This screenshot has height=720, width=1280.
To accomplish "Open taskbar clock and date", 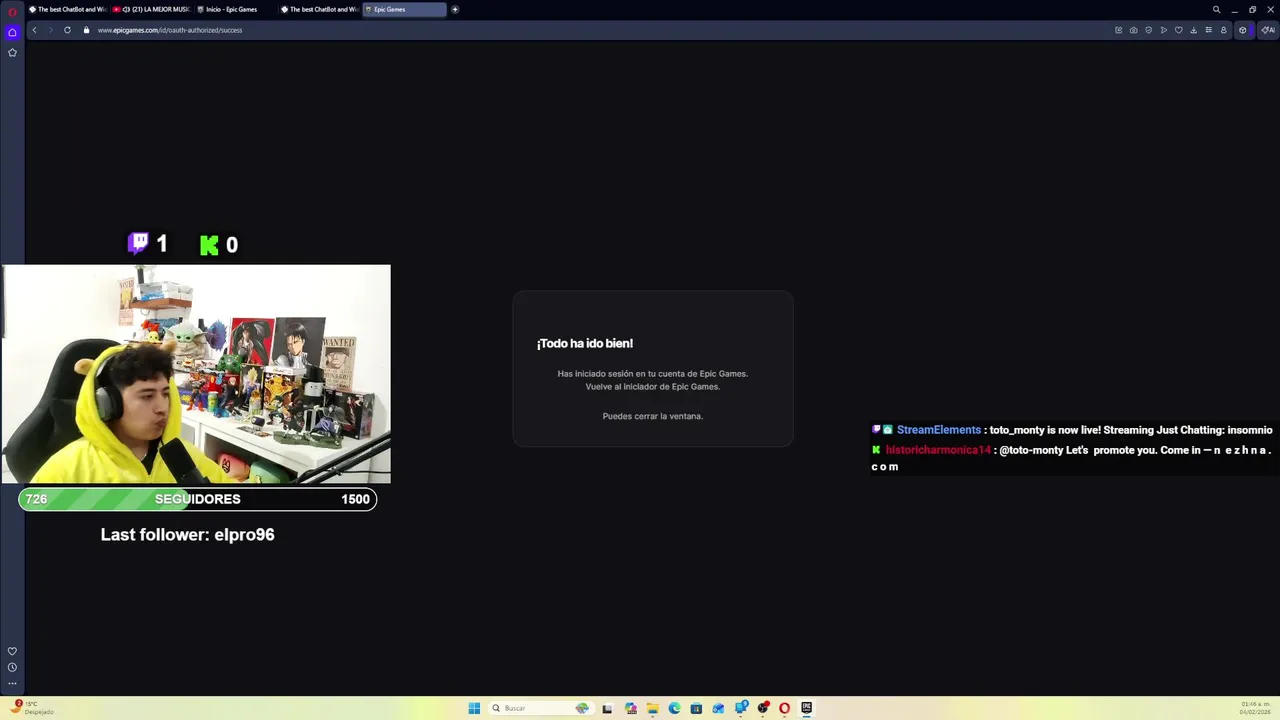I will click(1255, 708).
